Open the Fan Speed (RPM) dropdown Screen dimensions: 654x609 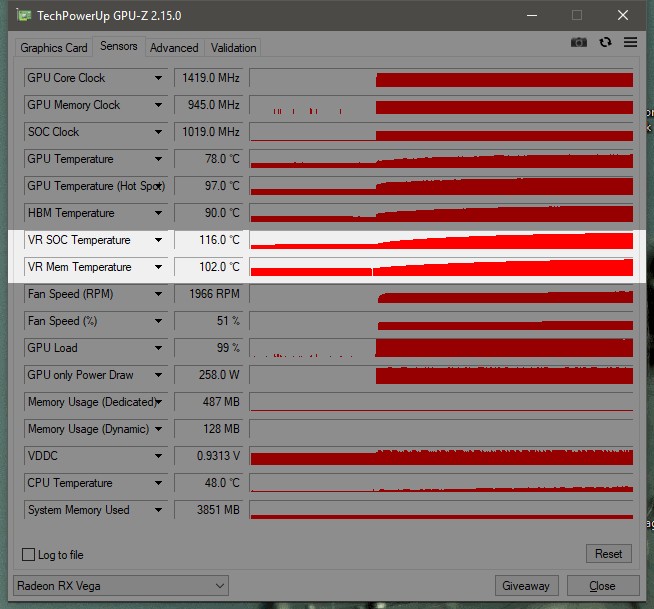coord(158,294)
